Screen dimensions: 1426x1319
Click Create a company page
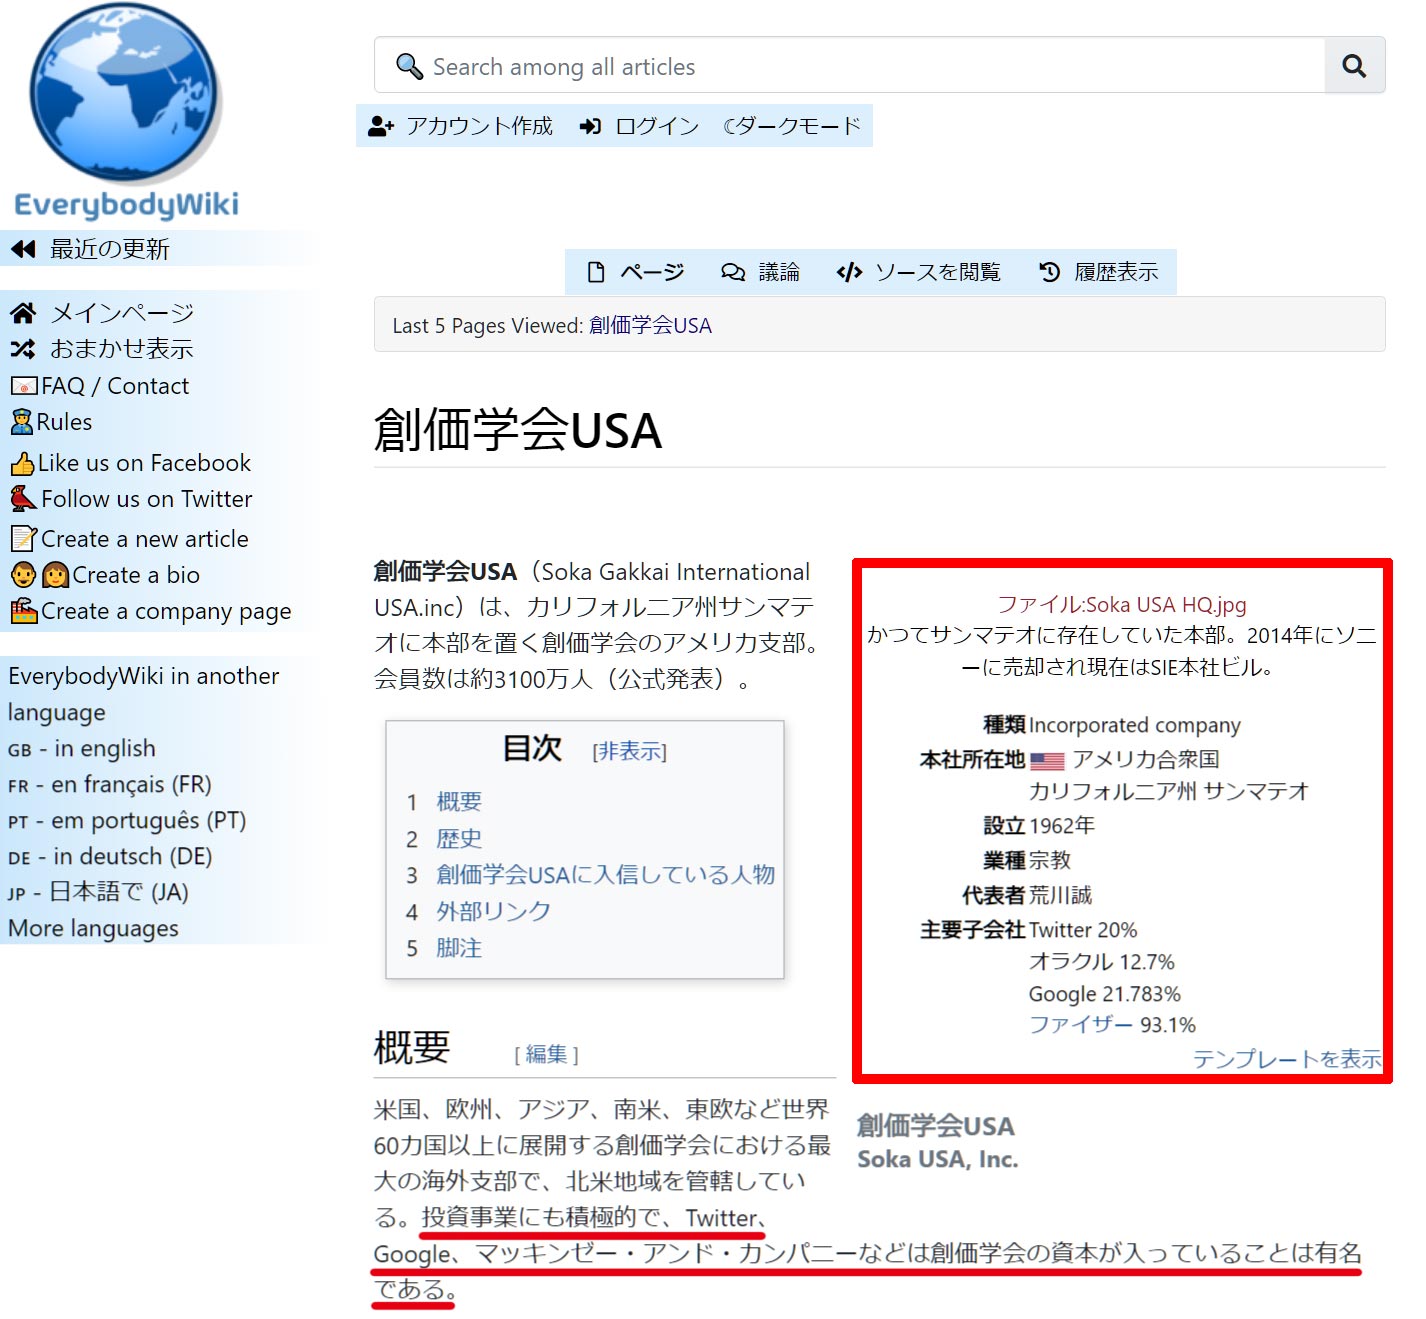pyautogui.click(x=166, y=611)
